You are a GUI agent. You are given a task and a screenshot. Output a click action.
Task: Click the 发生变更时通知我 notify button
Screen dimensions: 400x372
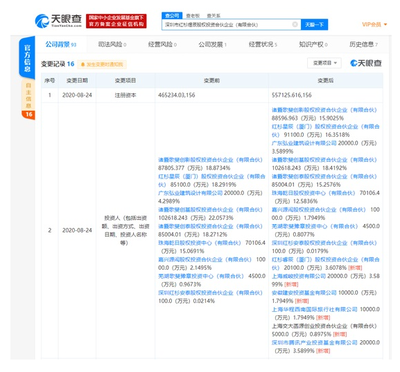pyautogui.click(x=102, y=64)
